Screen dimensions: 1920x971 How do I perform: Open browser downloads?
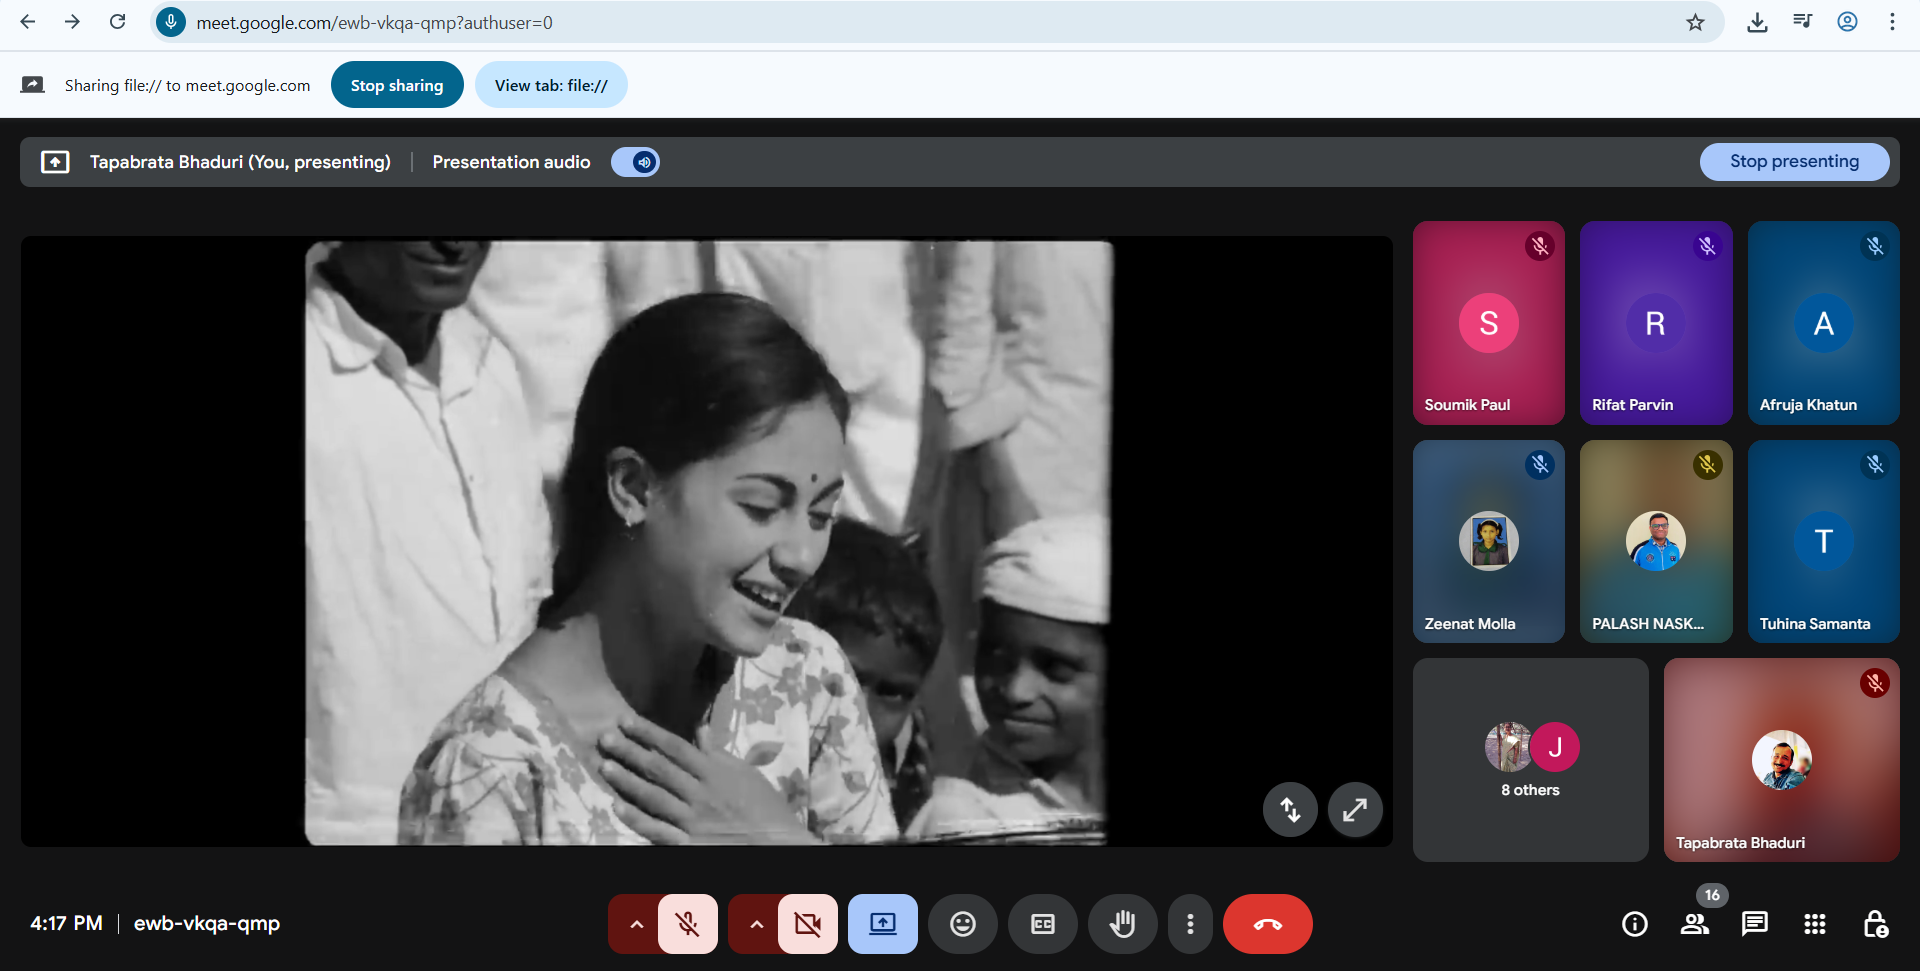click(1757, 22)
